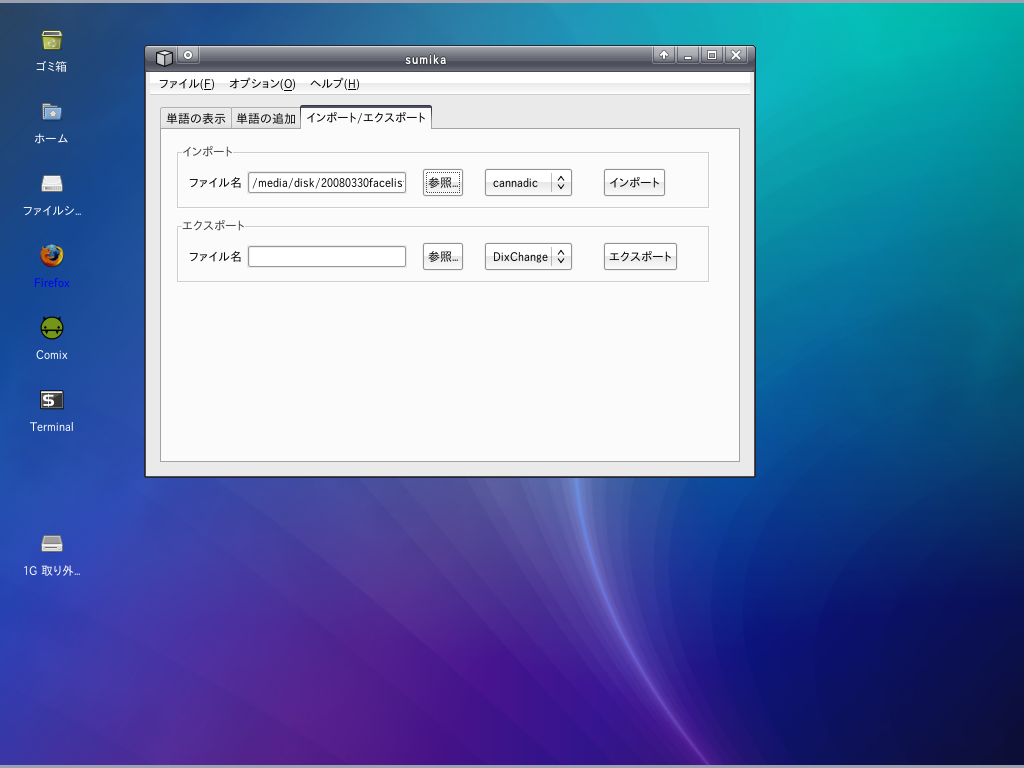Click the import file name field
The width and height of the screenshot is (1024, 768).
pyautogui.click(x=327, y=183)
